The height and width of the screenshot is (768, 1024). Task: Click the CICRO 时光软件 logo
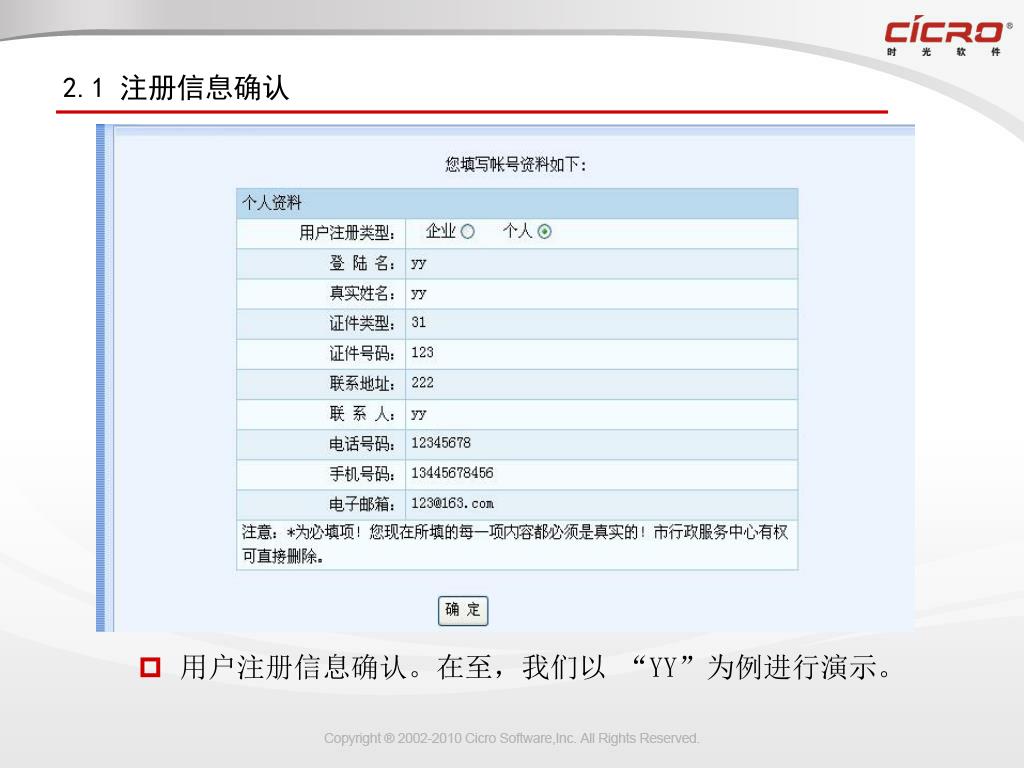948,36
